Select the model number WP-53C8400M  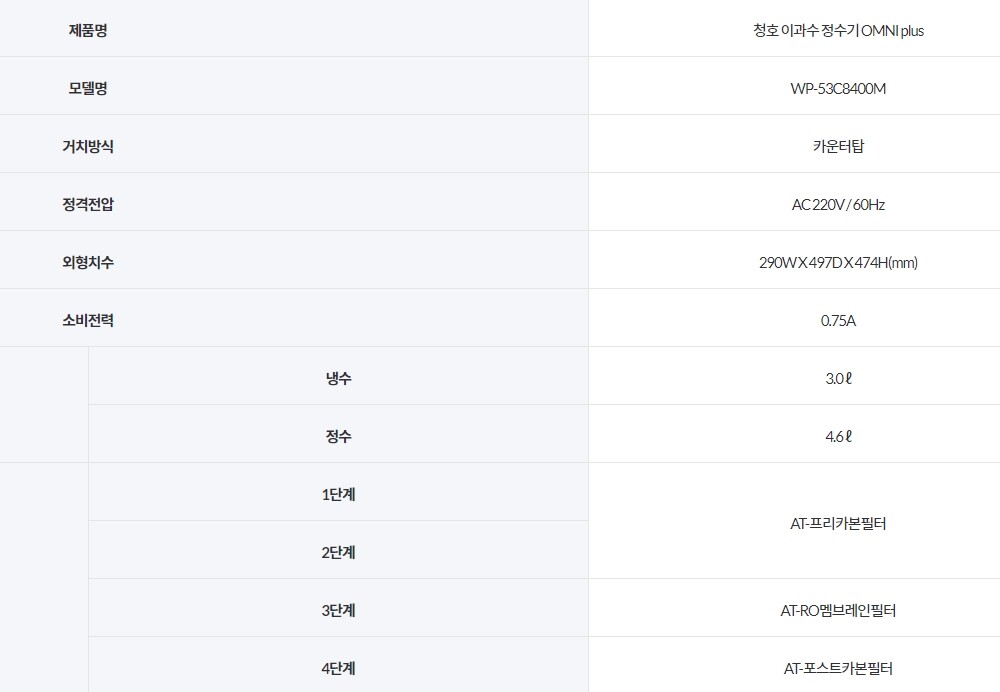pyautogui.click(x=838, y=88)
